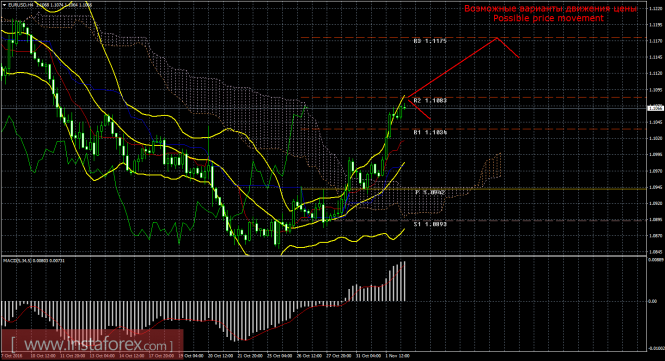Click the 1 Nov 12:00 label on the time axis
The image size is (665, 361).
(x=397, y=356)
